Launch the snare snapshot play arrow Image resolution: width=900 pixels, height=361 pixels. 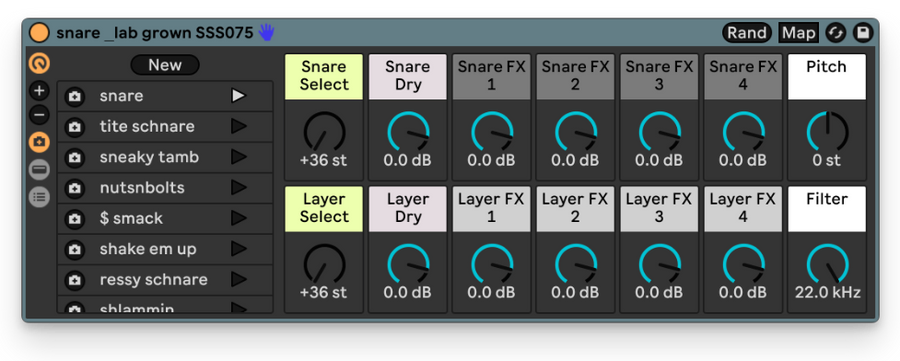(x=239, y=96)
